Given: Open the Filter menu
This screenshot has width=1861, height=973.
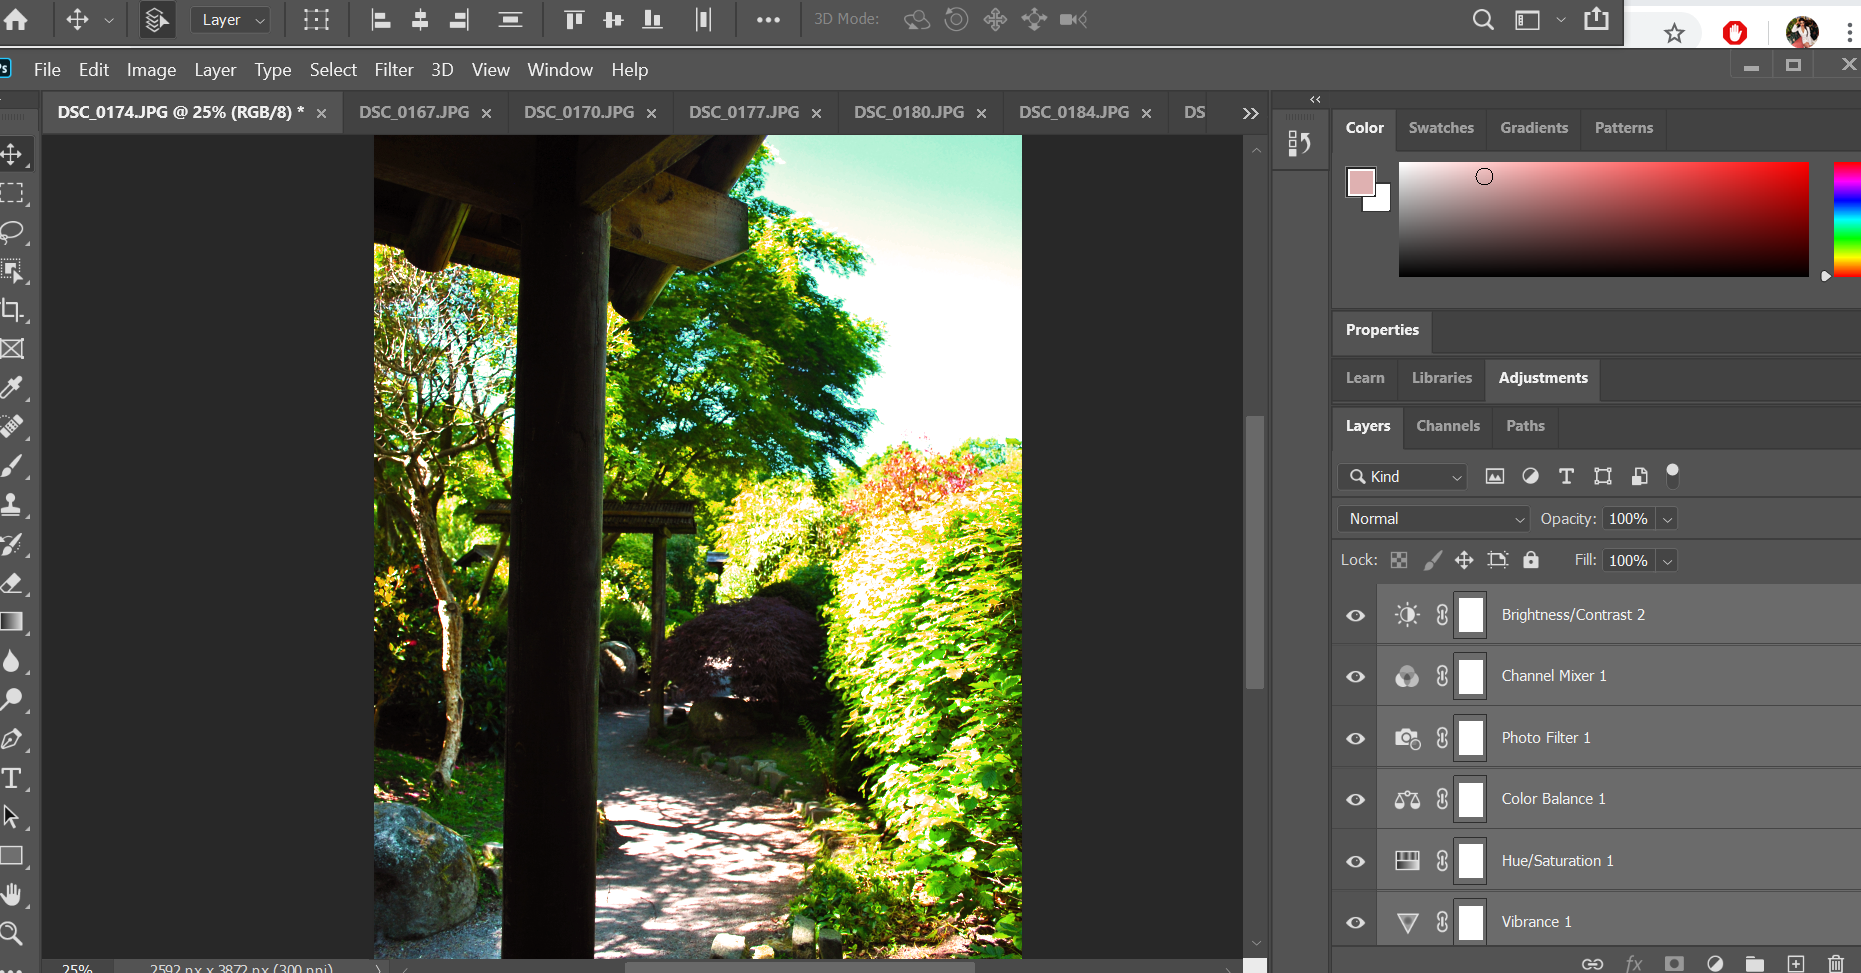Looking at the screenshot, I should (x=393, y=70).
